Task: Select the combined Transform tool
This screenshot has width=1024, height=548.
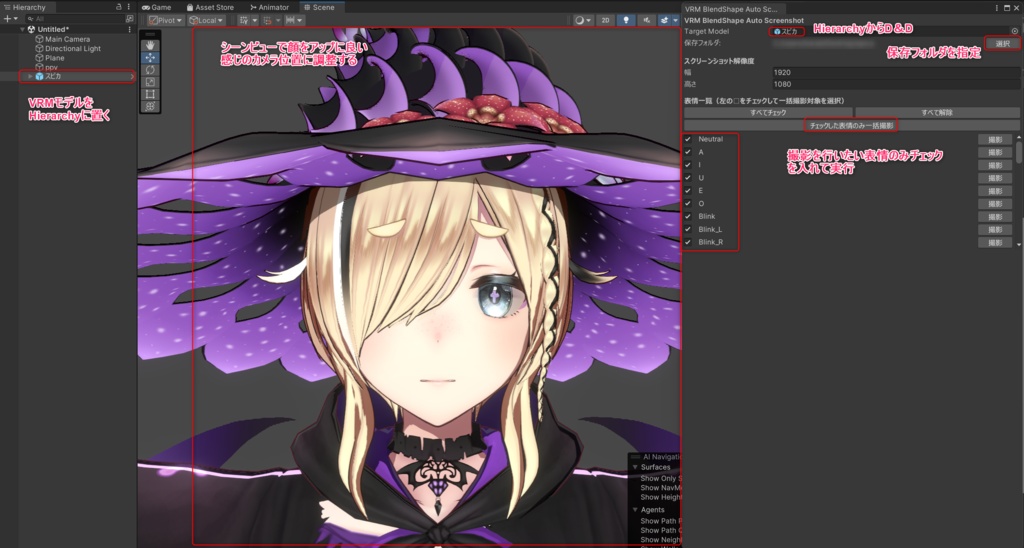Action: pos(150,106)
